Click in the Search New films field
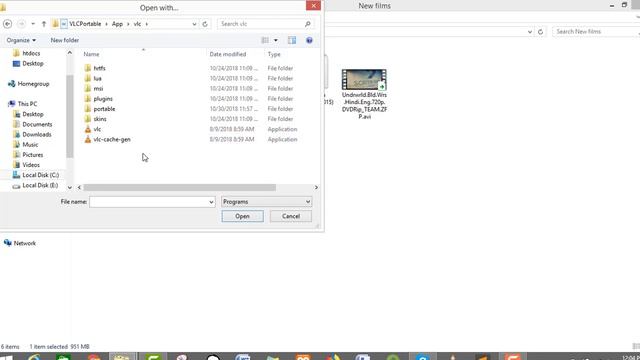The height and width of the screenshot is (360, 640). [596, 31]
